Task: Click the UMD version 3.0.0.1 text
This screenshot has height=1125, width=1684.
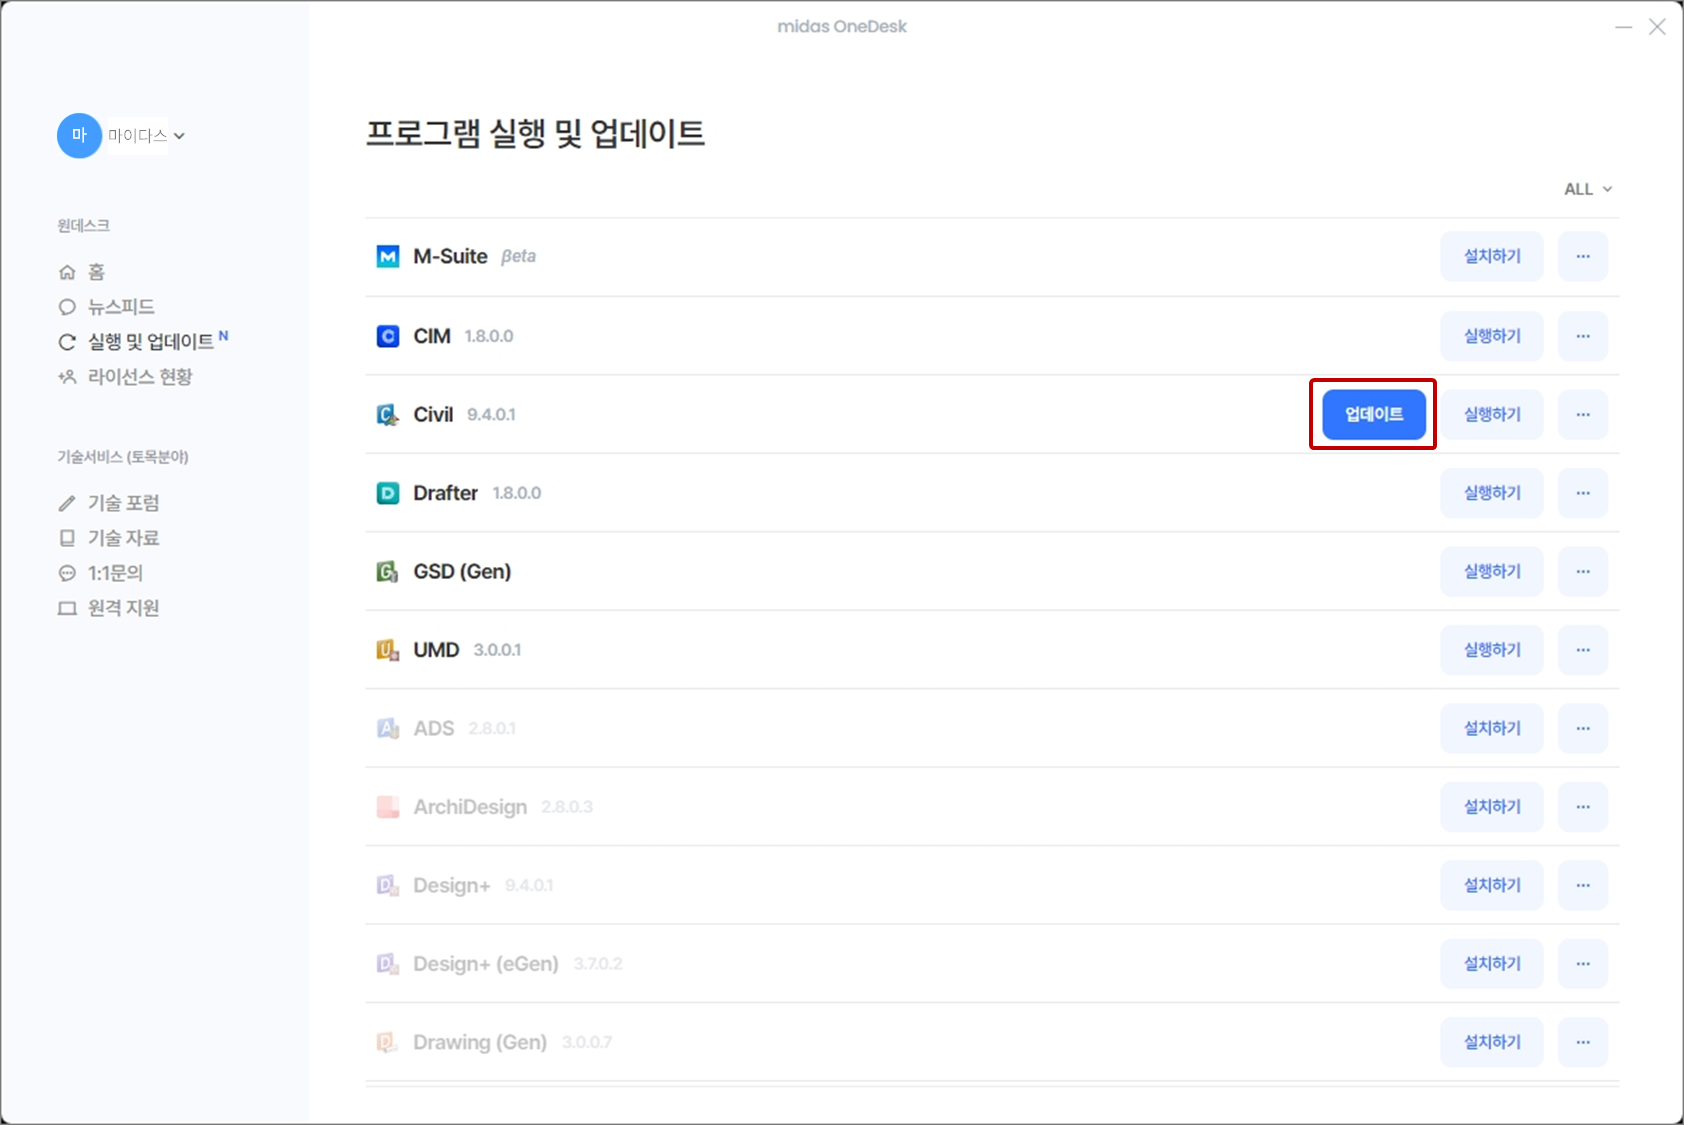Action: click(x=497, y=650)
